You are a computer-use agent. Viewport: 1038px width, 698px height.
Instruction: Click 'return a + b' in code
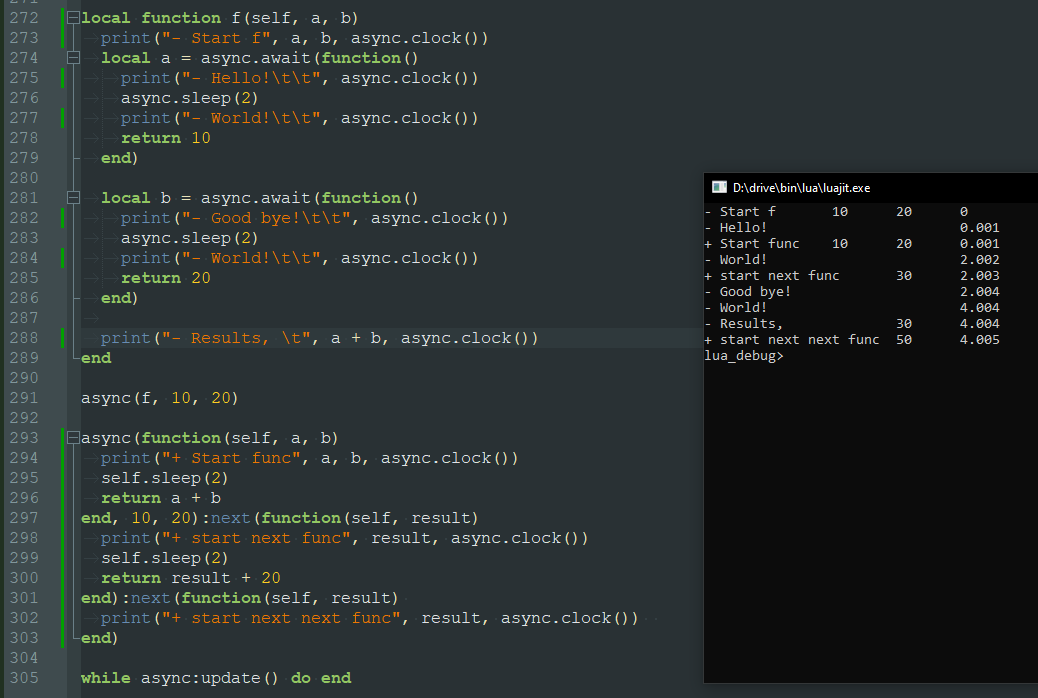[x=161, y=498]
